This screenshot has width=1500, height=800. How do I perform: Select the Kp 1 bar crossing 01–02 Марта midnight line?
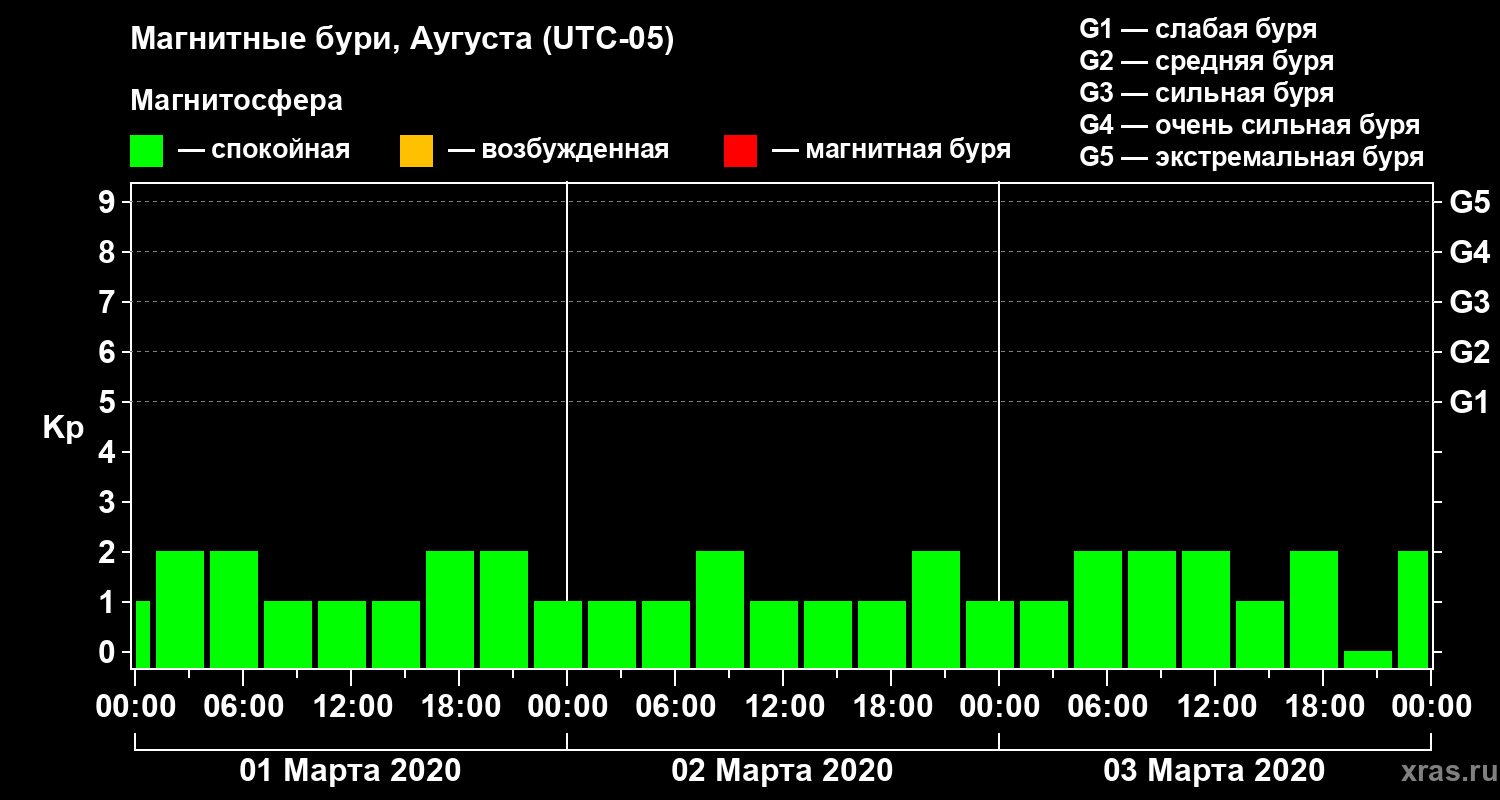pos(558,634)
